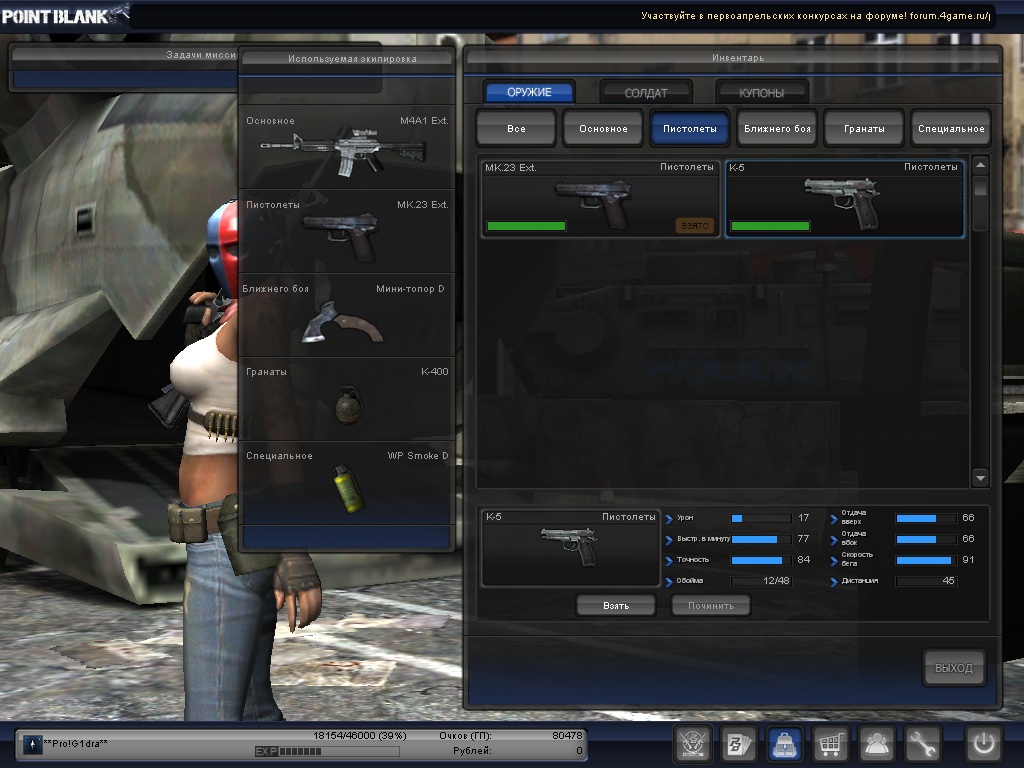Select the equipped Мини-топор D axe image
Image resolution: width=1024 pixels, height=768 pixels.
click(342, 321)
